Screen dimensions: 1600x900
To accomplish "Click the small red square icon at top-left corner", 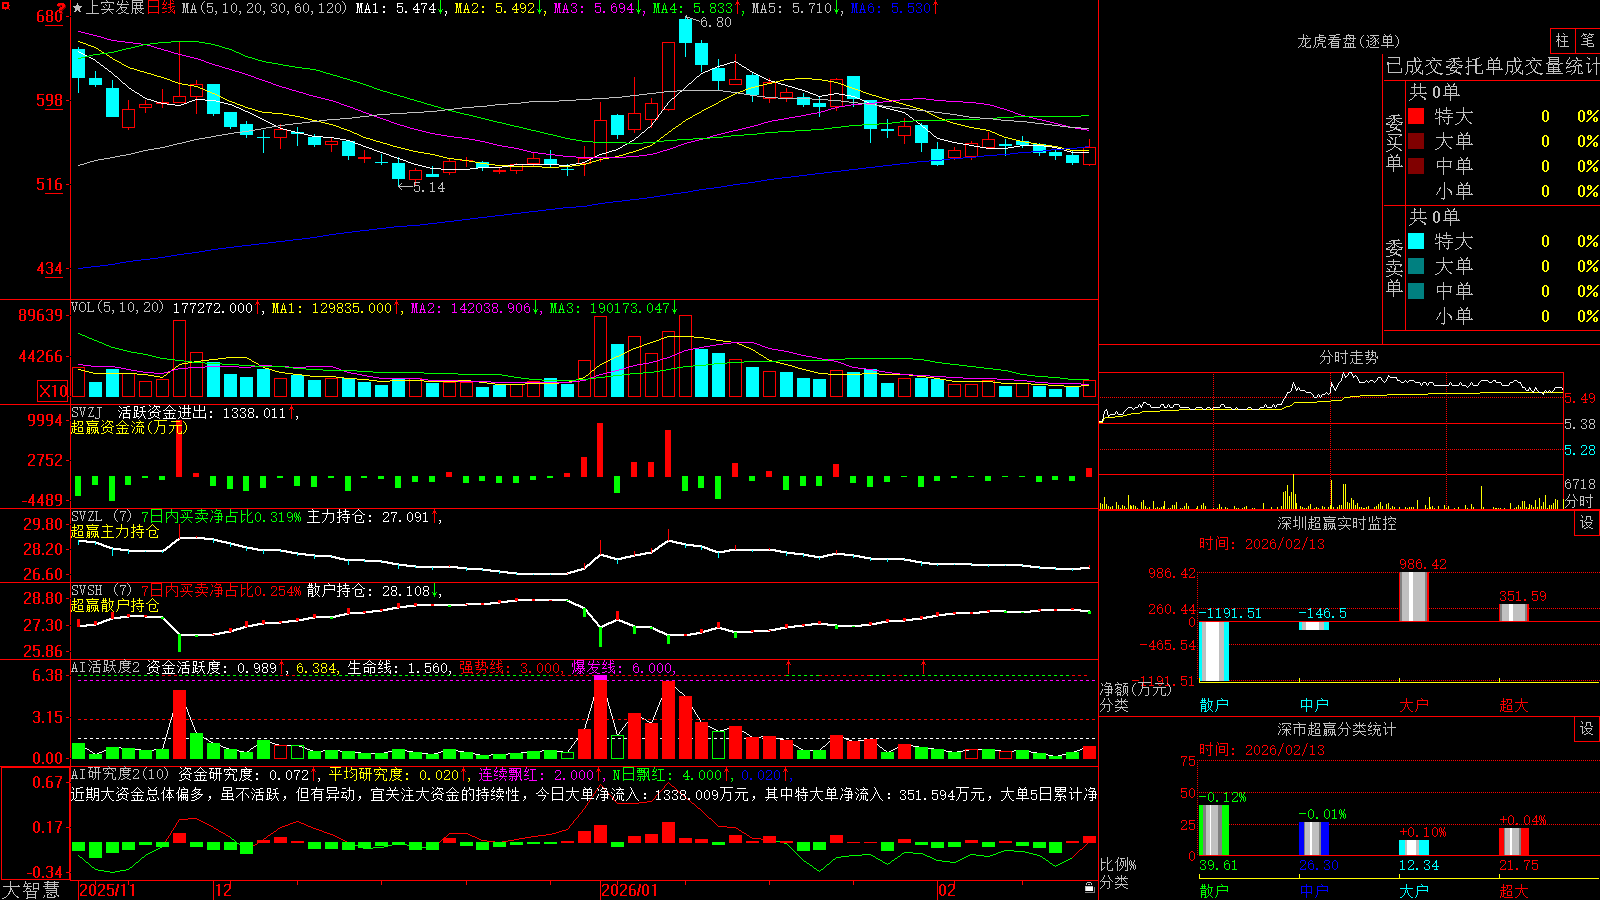I will [4, 4].
